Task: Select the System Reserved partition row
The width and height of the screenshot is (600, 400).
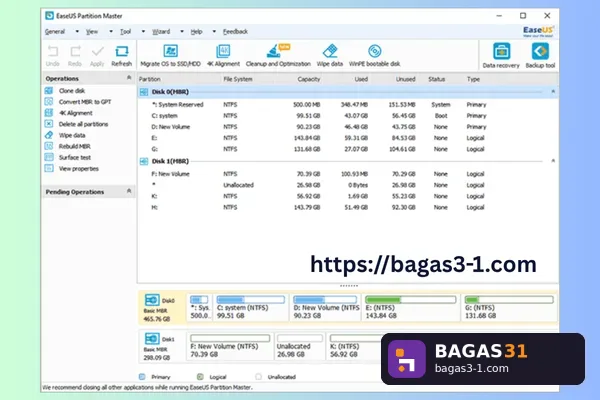Action: point(347,104)
